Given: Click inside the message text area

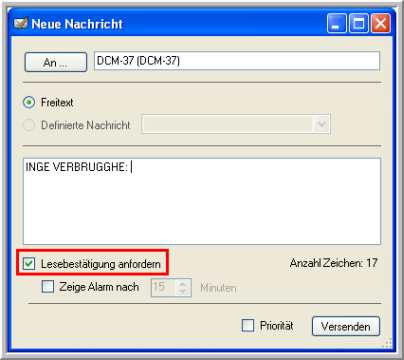Looking at the screenshot, I should [202, 201].
